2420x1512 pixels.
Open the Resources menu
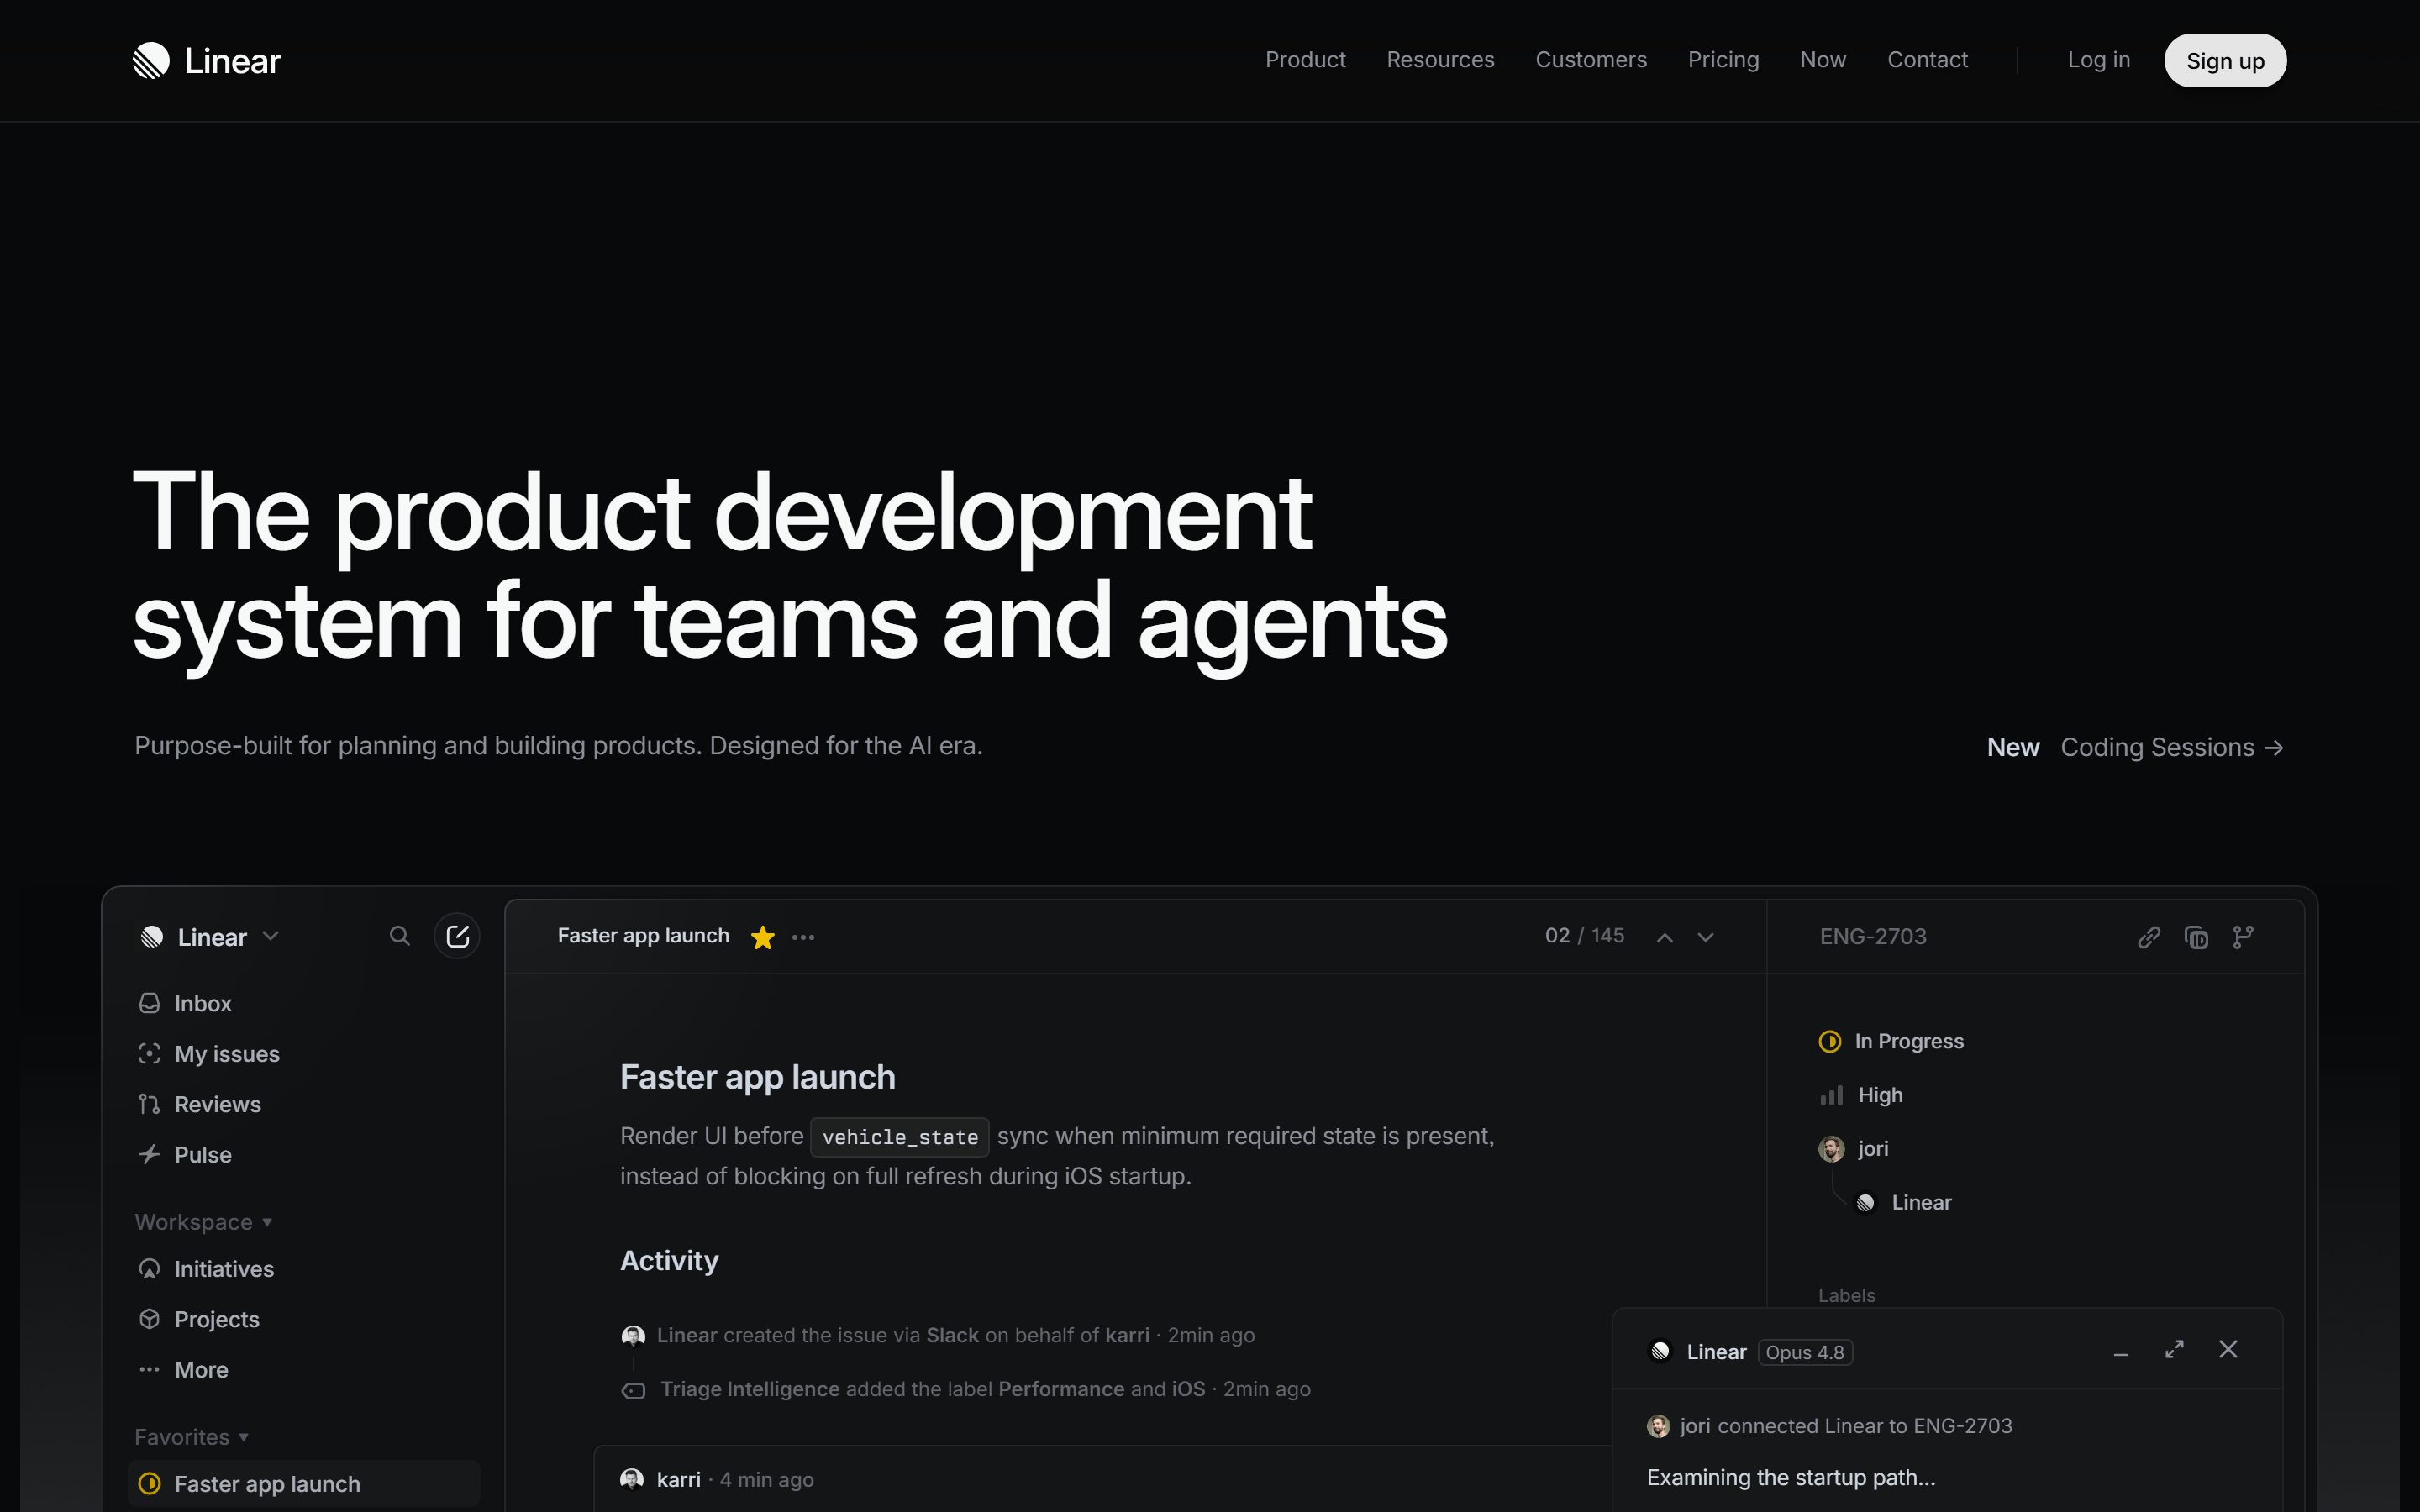(1440, 60)
